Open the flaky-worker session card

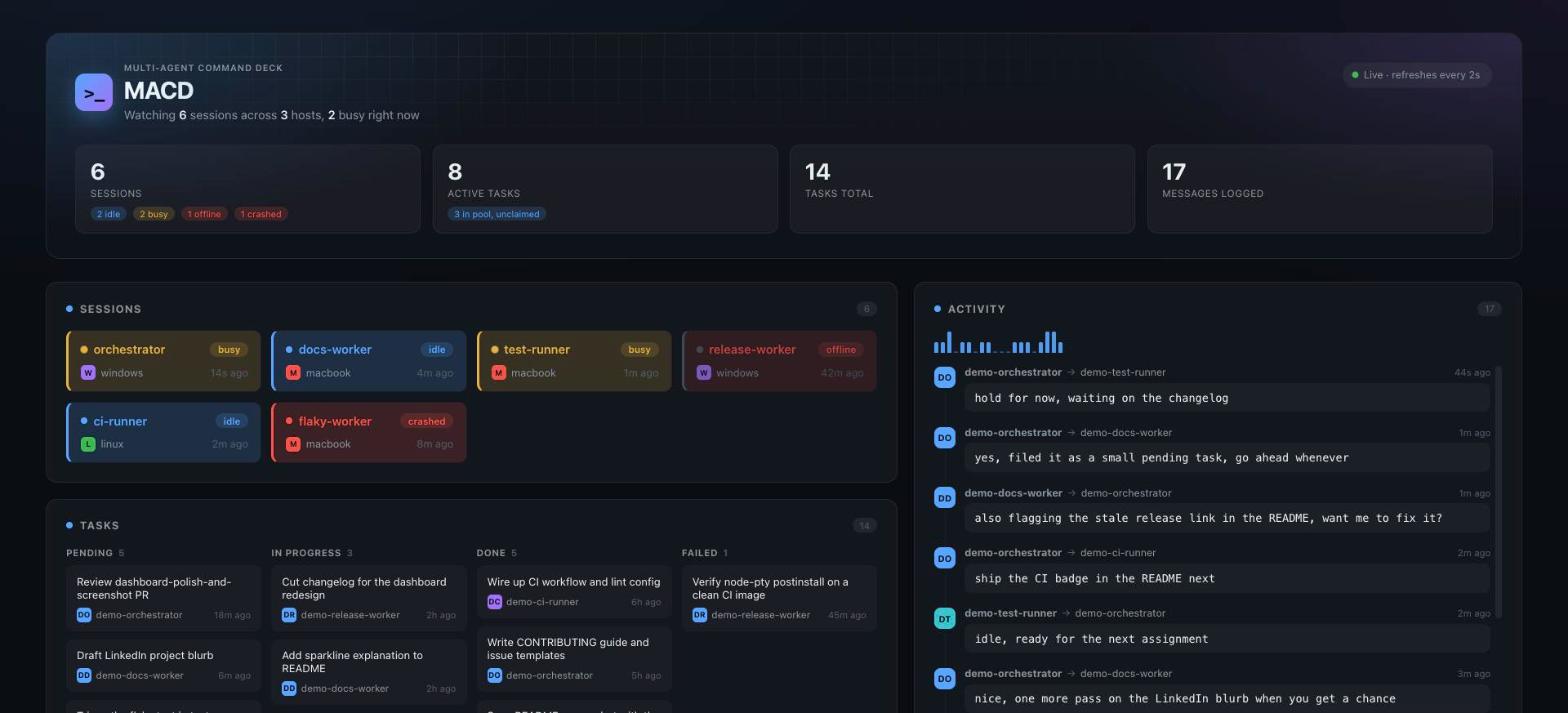point(368,432)
